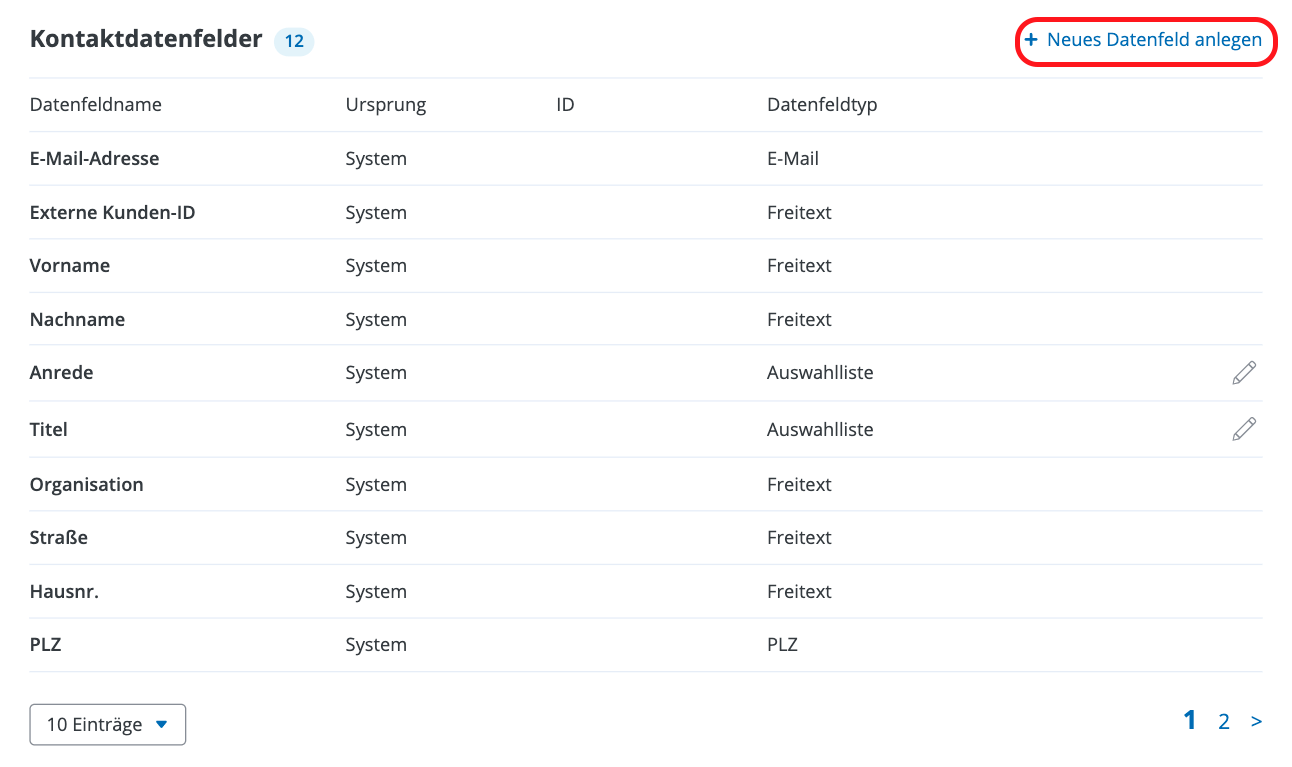Click next page arrow in pagination
This screenshot has height=767, width=1292.
pyautogui.click(x=1256, y=721)
